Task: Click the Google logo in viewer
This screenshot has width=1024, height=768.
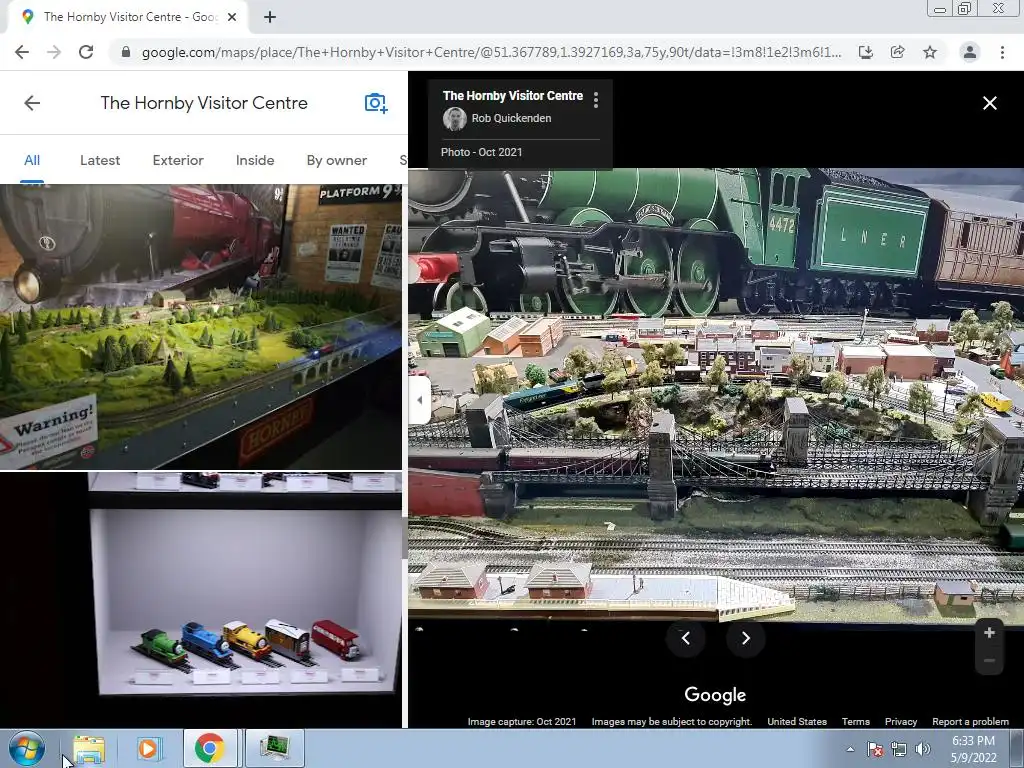Action: [715, 695]
